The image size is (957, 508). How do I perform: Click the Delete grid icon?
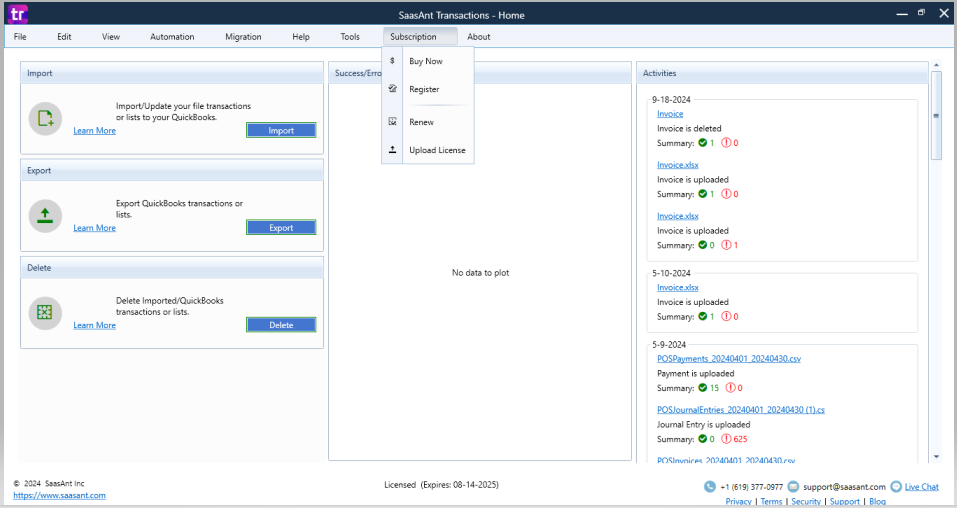pos(45,313)
